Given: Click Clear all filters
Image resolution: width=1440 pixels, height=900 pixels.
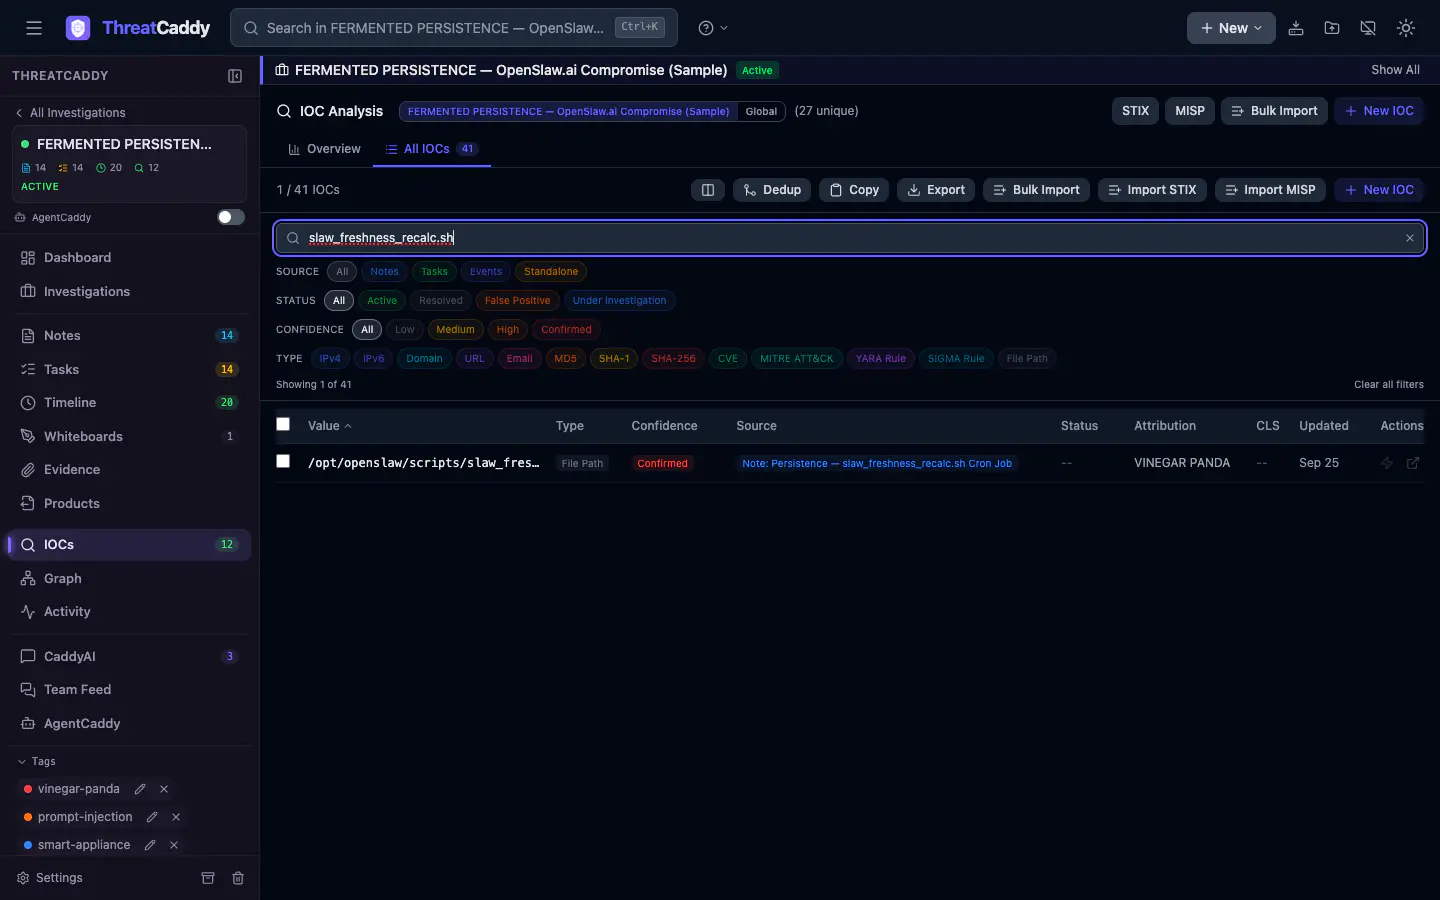Looking at the screenshot, I should click(x=1389, y=385).
